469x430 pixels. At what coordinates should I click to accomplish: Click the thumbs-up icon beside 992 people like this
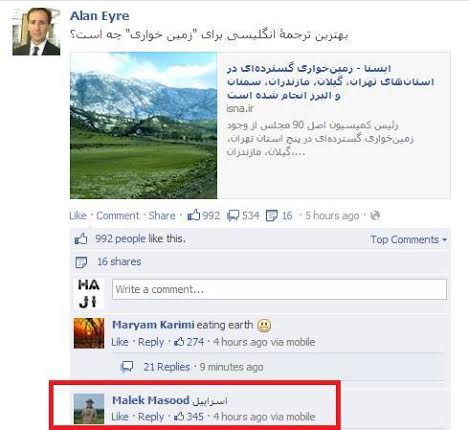[81, 239]
